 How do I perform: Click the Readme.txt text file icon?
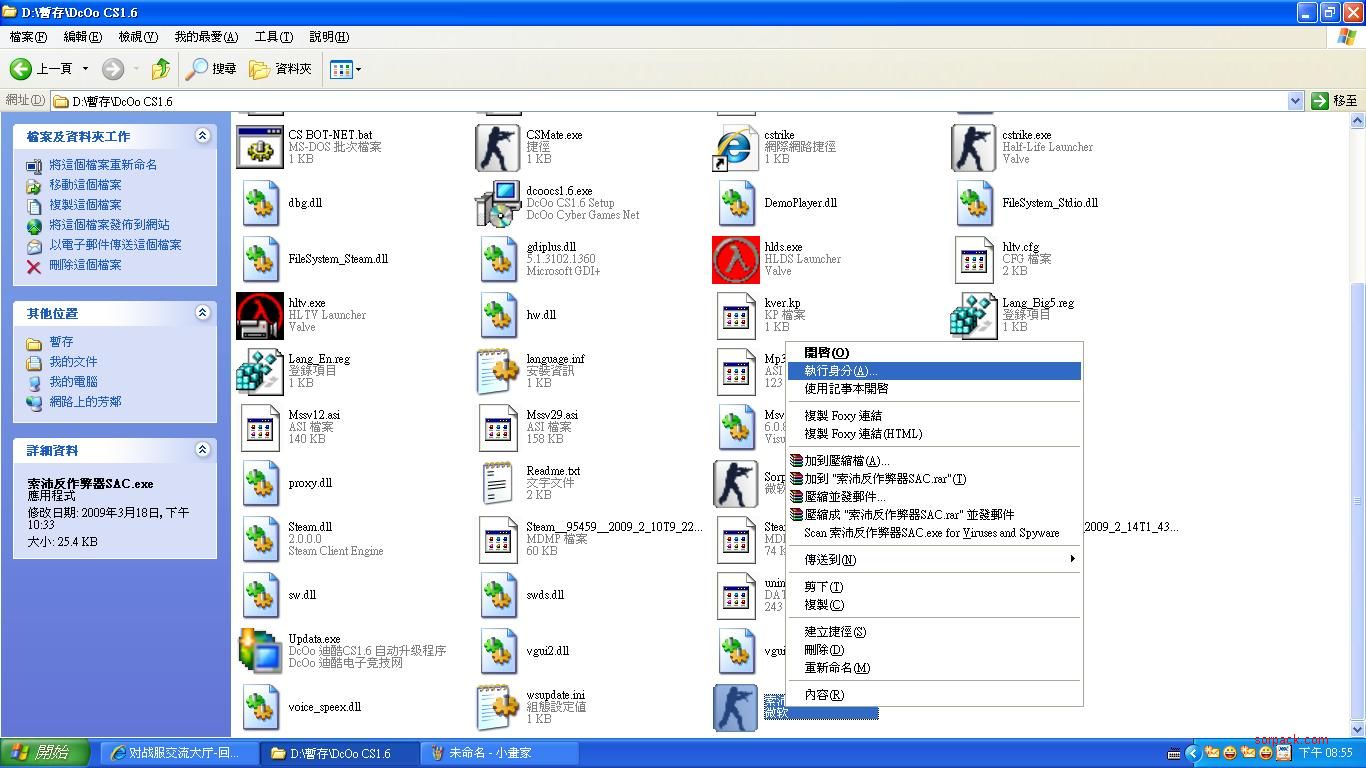click(x=498, y=484)
